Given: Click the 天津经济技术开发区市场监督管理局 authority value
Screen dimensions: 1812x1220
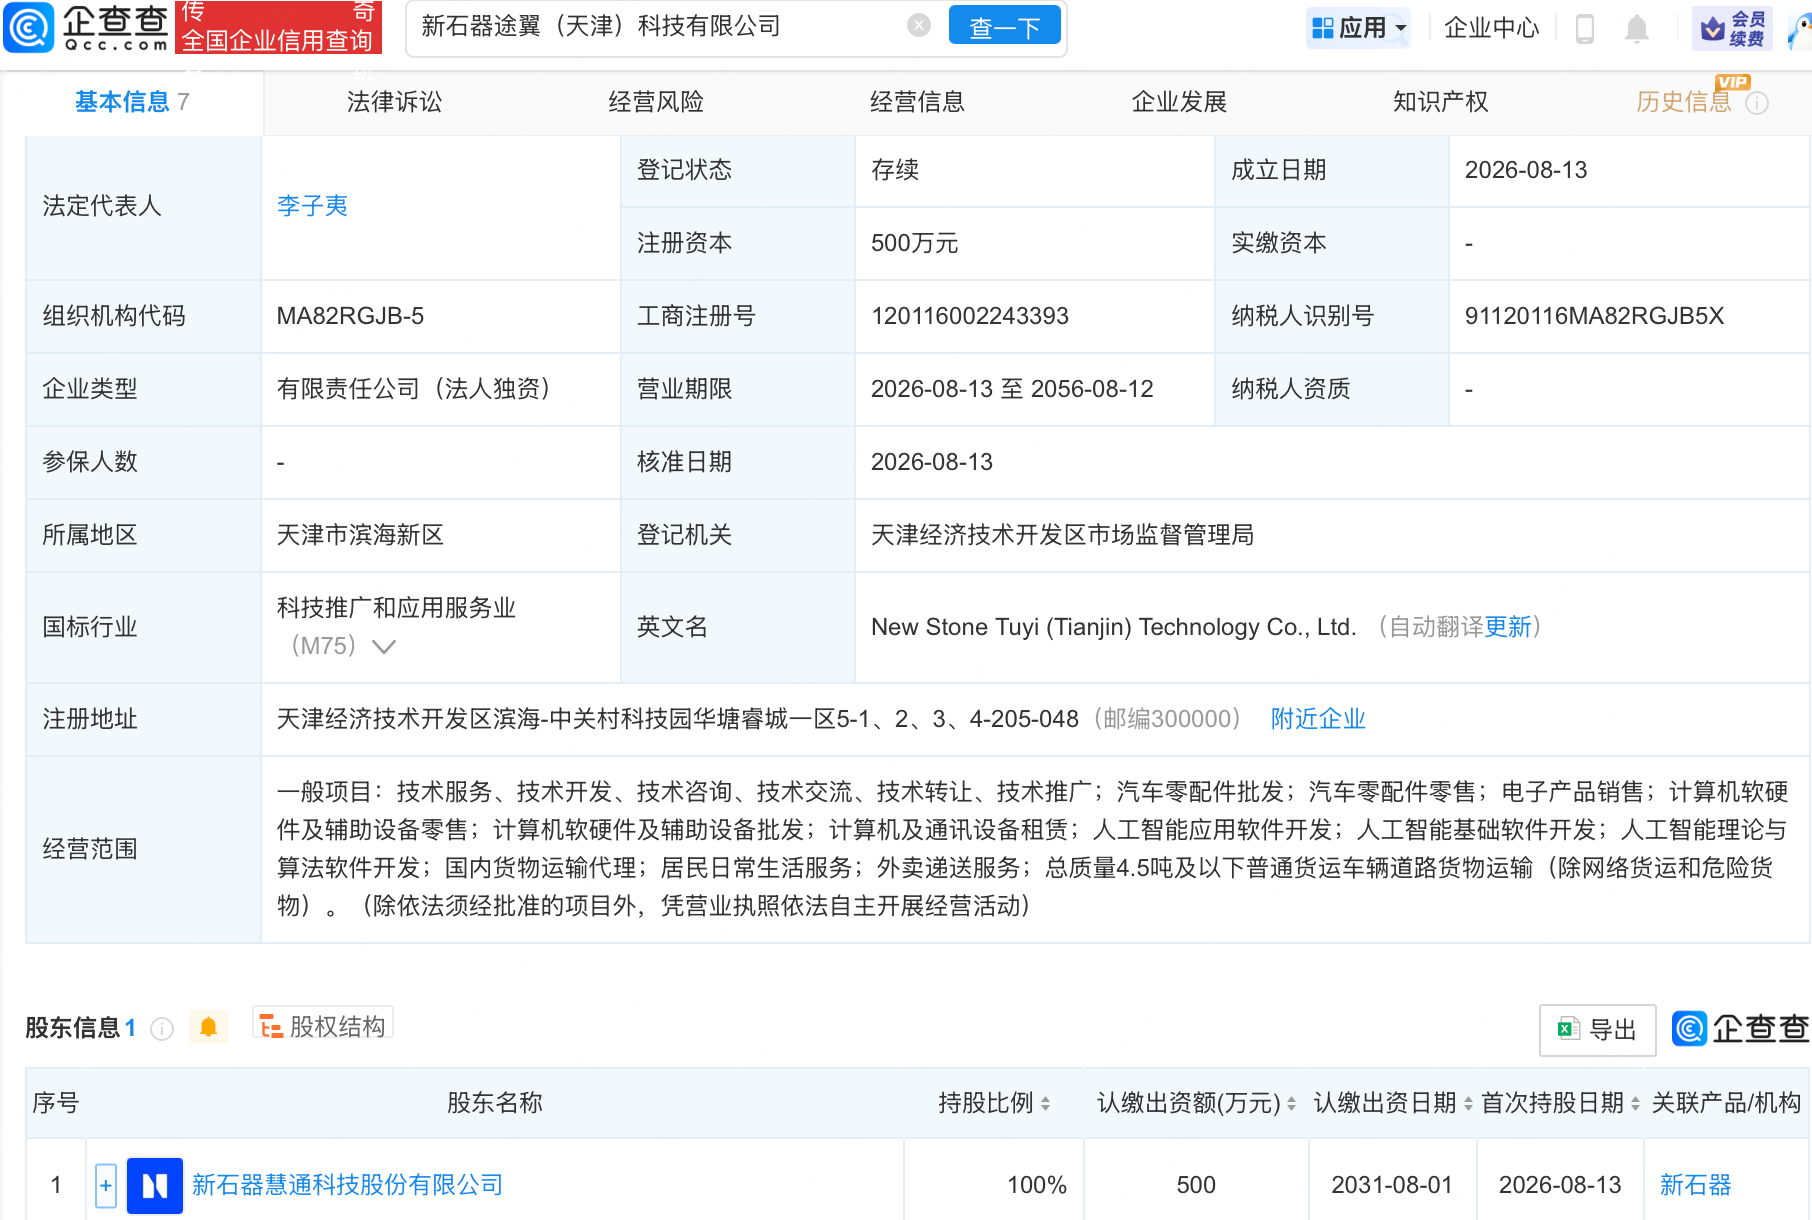Looking at the screenshot, I should (1062, 535).
